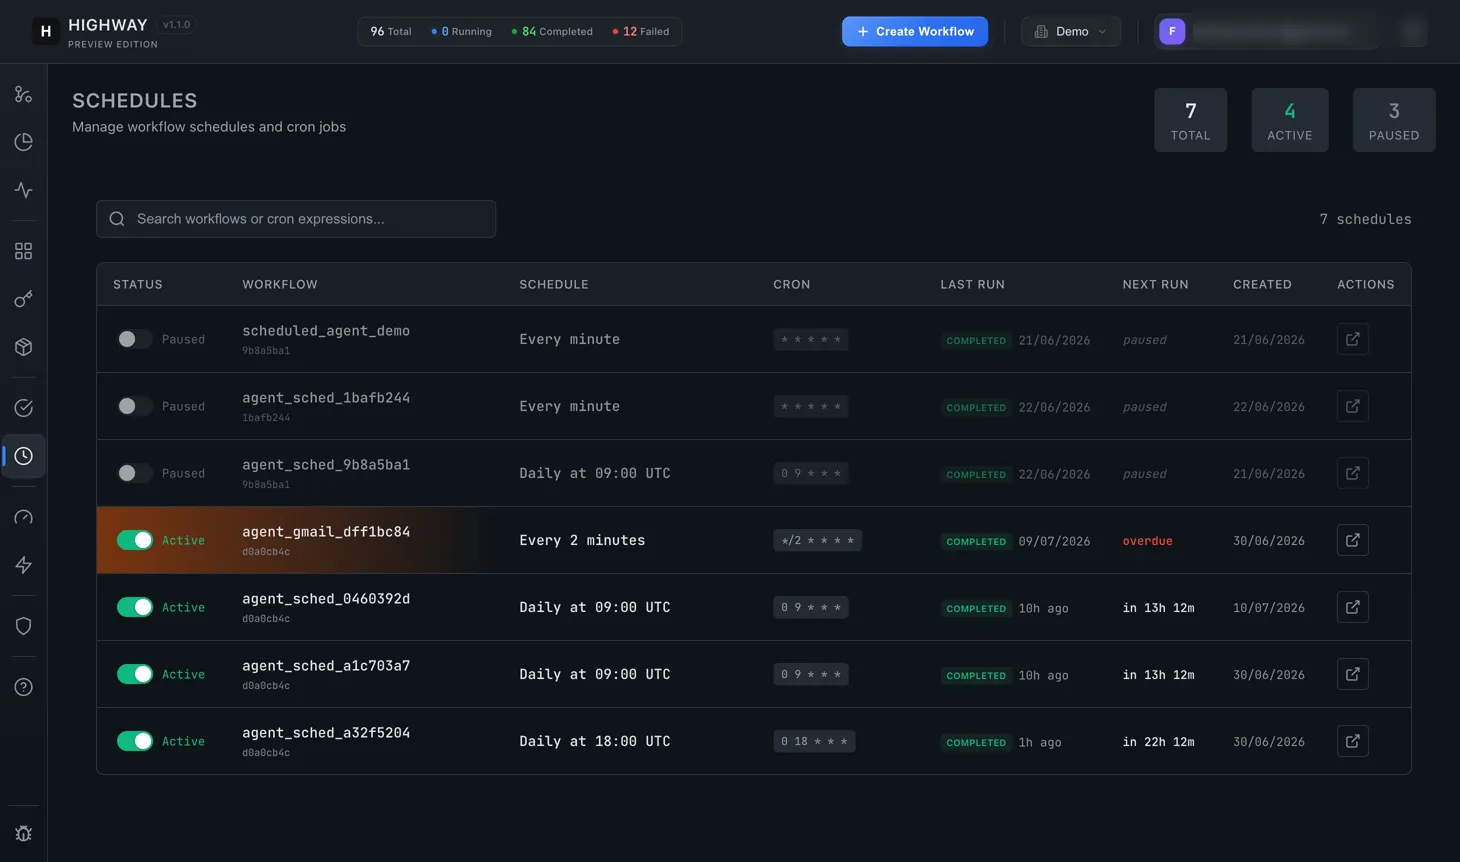The height and width of the screenshot is (862, 1460).
Task: Pause the agent_gmail_dff1bc84 schedule toggle
Action: tap(134, 540)
